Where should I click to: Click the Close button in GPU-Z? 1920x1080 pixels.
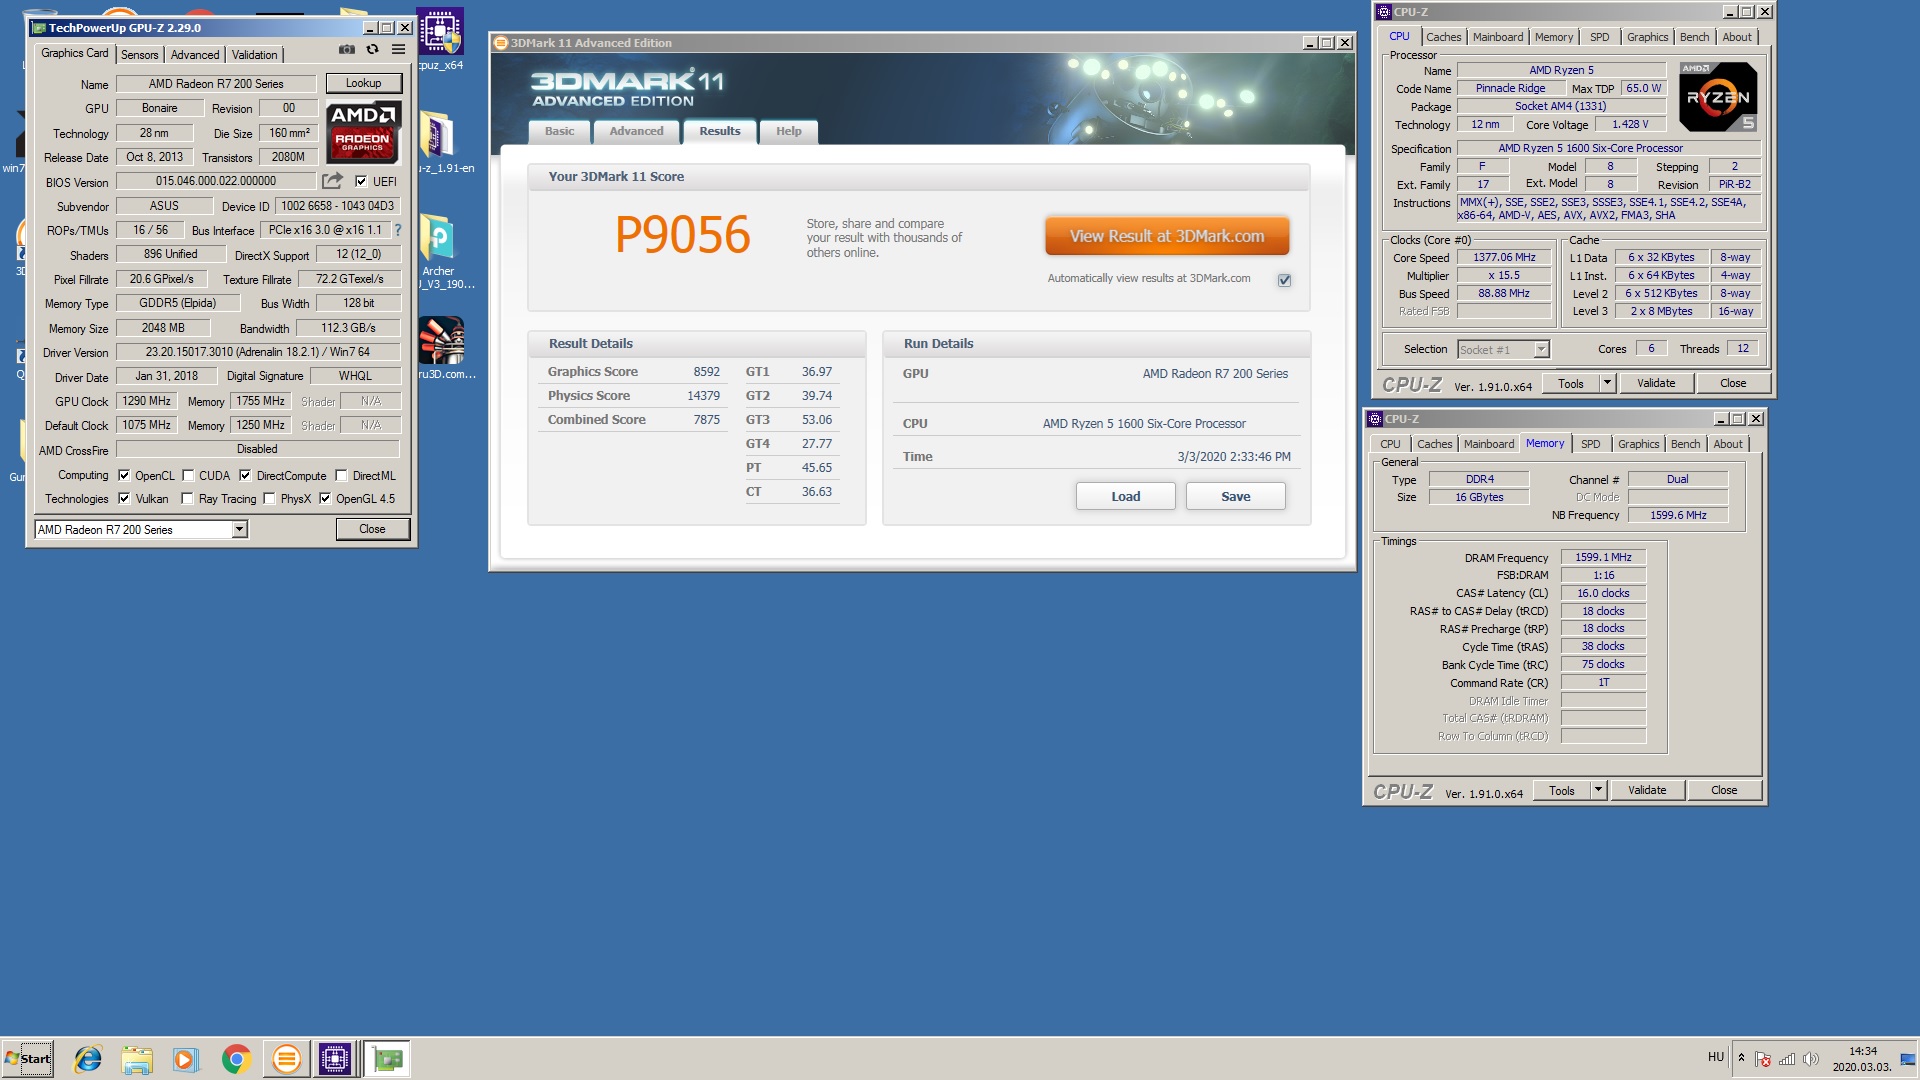tap(372, 529)
